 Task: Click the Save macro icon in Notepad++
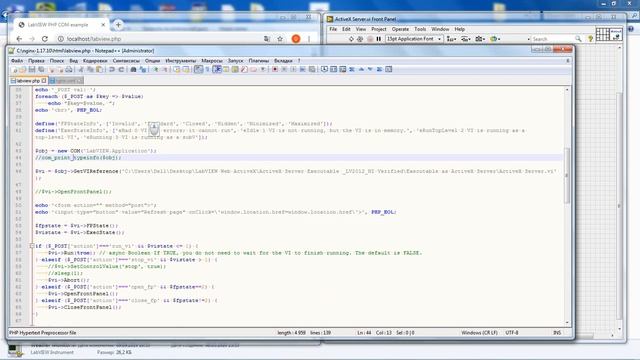(312, 69)
